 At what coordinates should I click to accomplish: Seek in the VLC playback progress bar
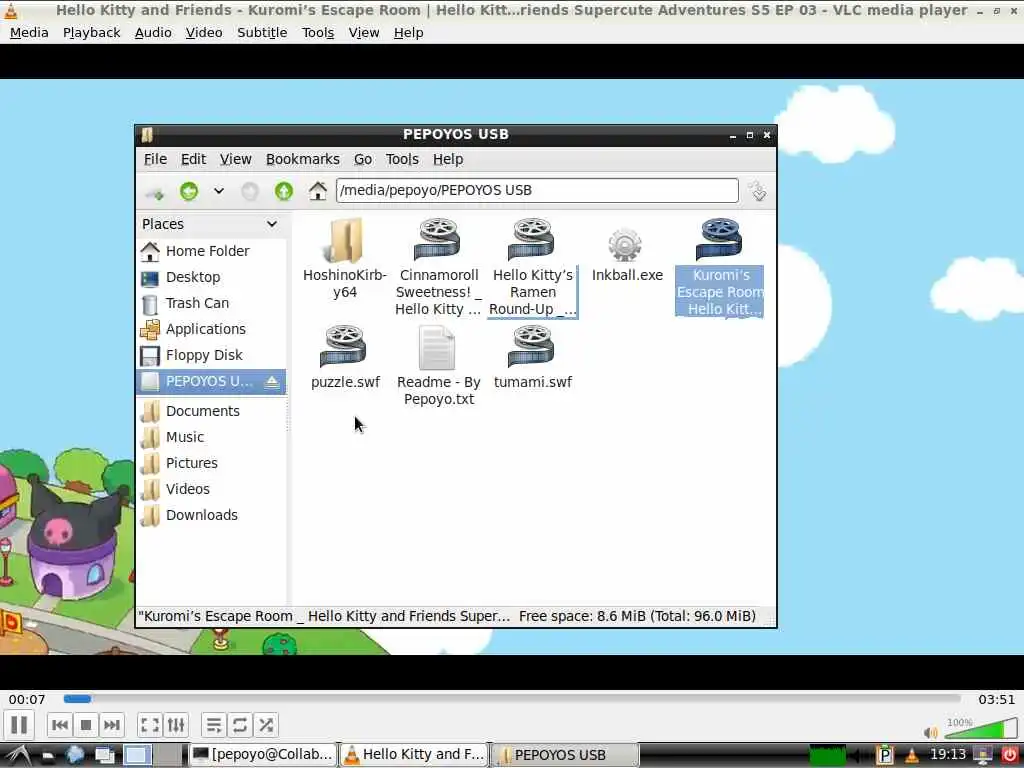pos(511,699)
